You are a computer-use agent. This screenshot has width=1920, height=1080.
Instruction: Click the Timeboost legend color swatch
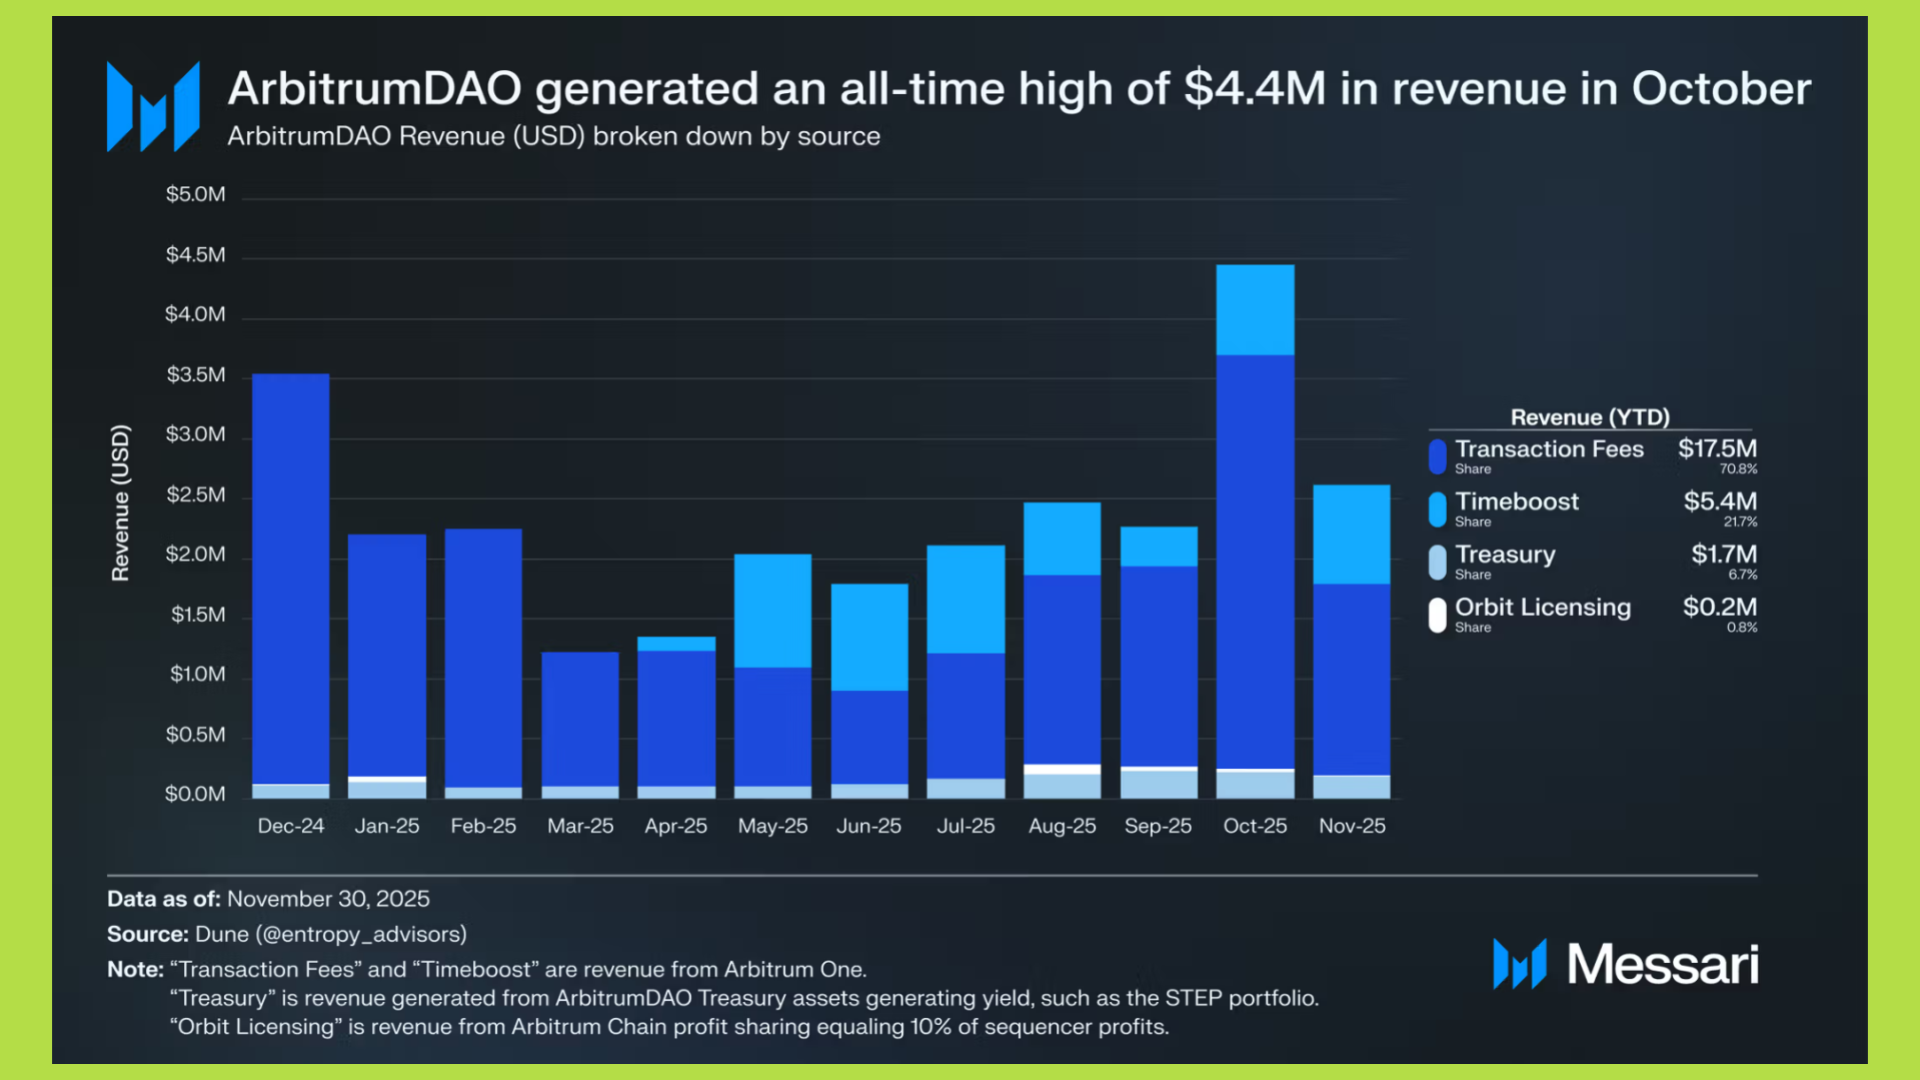pyautogui.click(x=1437, y=509)
